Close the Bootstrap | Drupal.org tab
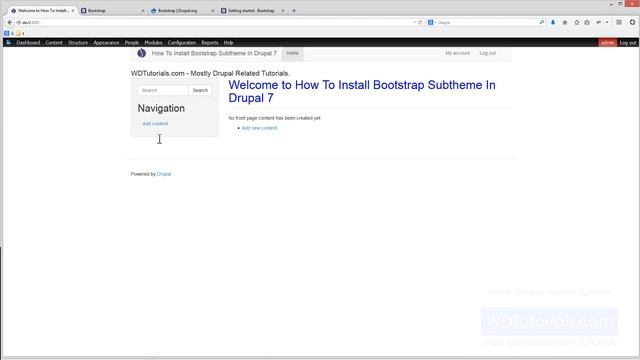This screenshot has width=640, height=360. [x=213, y=11]
